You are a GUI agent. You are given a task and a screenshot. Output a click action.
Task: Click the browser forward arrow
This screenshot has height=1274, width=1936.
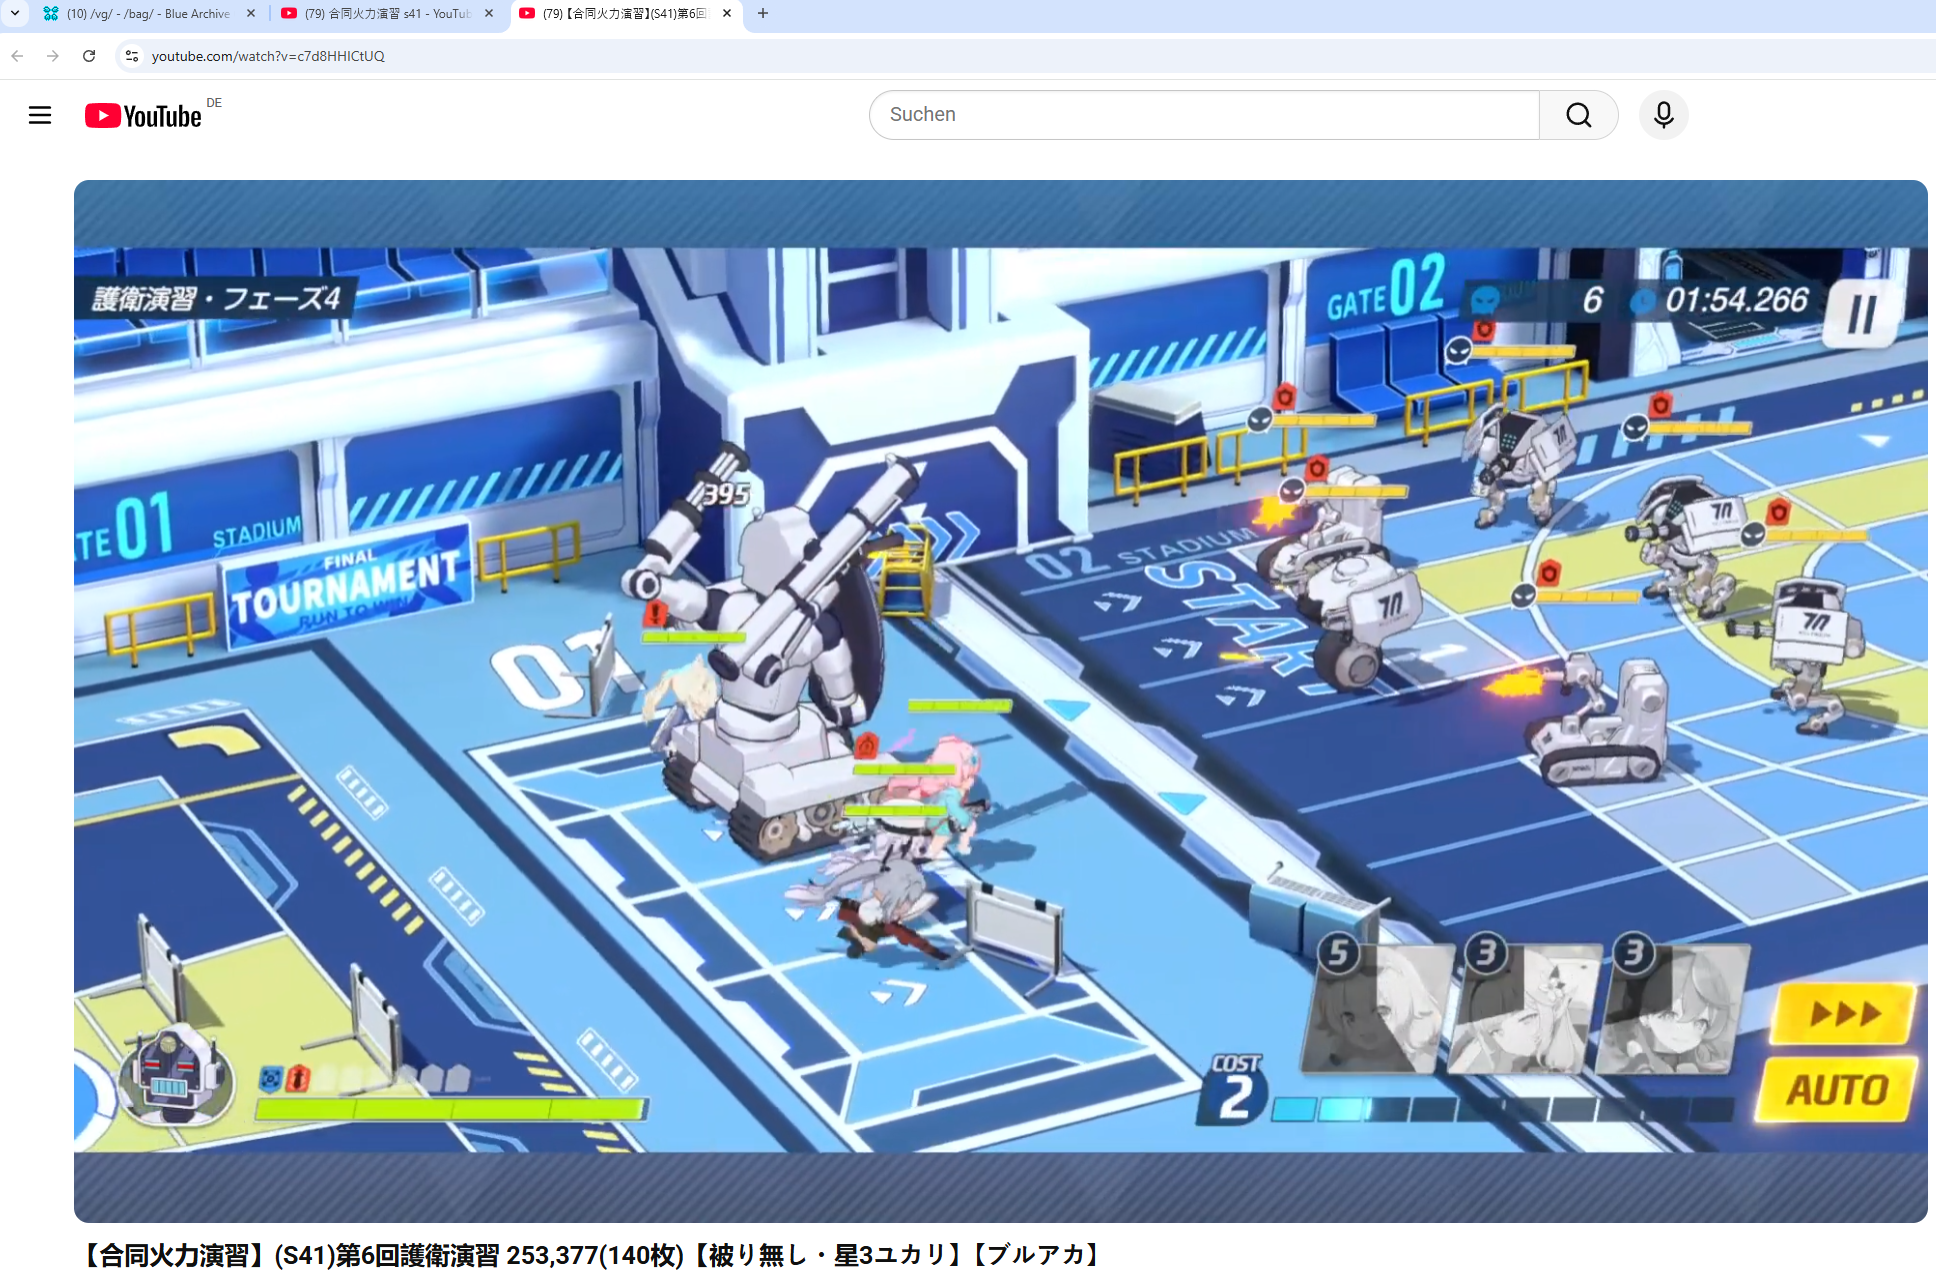point(53,56)
